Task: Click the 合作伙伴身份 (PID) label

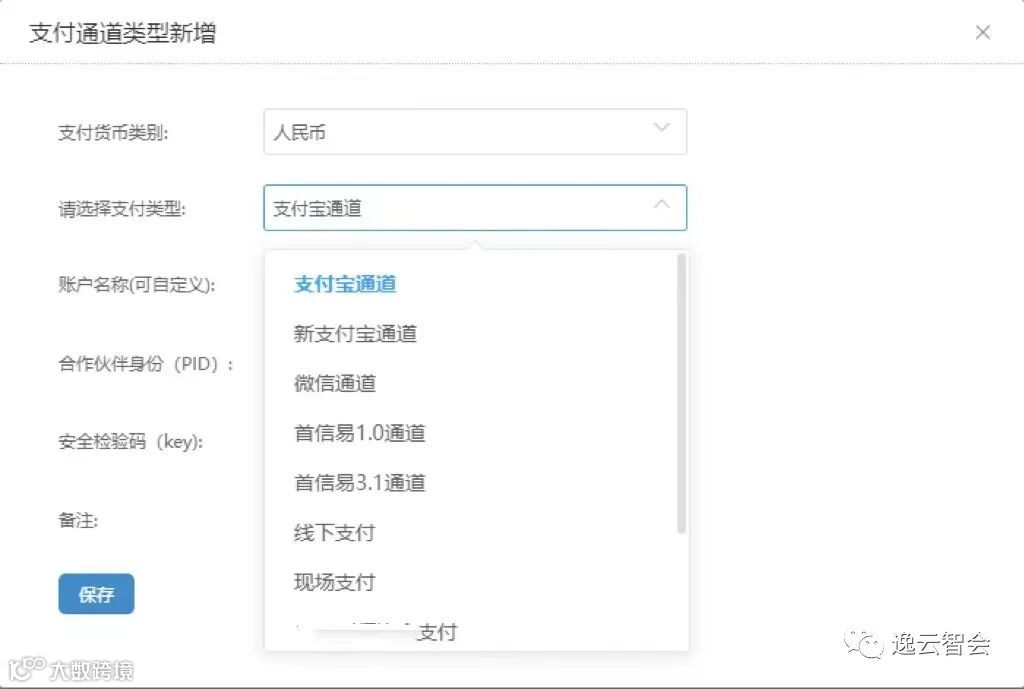Action: [146, 364]
